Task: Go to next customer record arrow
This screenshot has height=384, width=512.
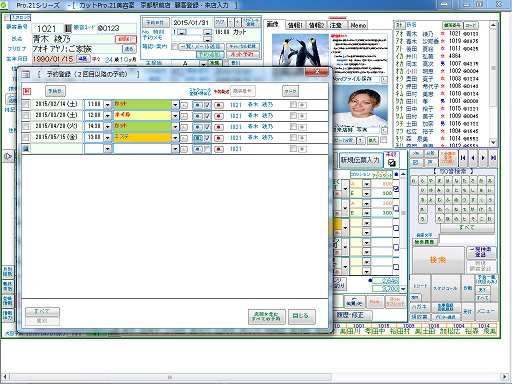Action: [x=483, y=158]
